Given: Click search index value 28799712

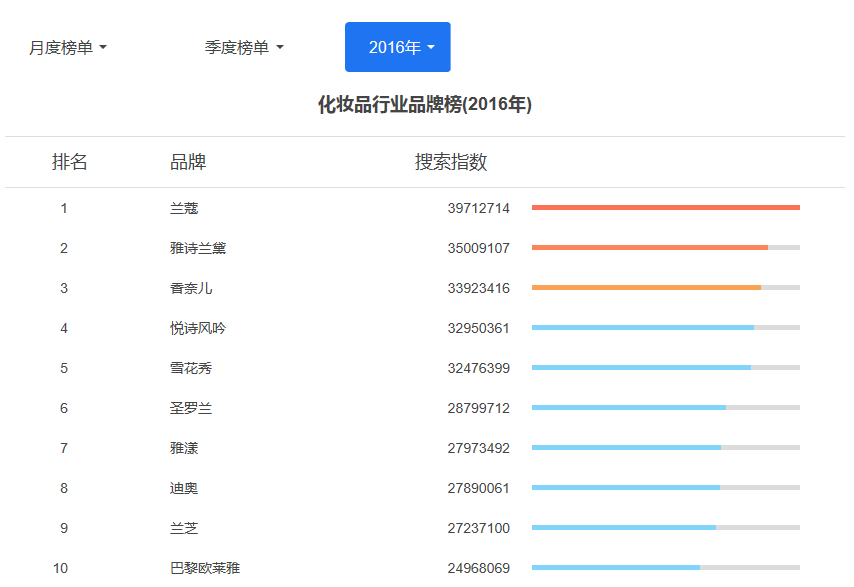Looking at the screenshot, I should click(x=479, y=408).
